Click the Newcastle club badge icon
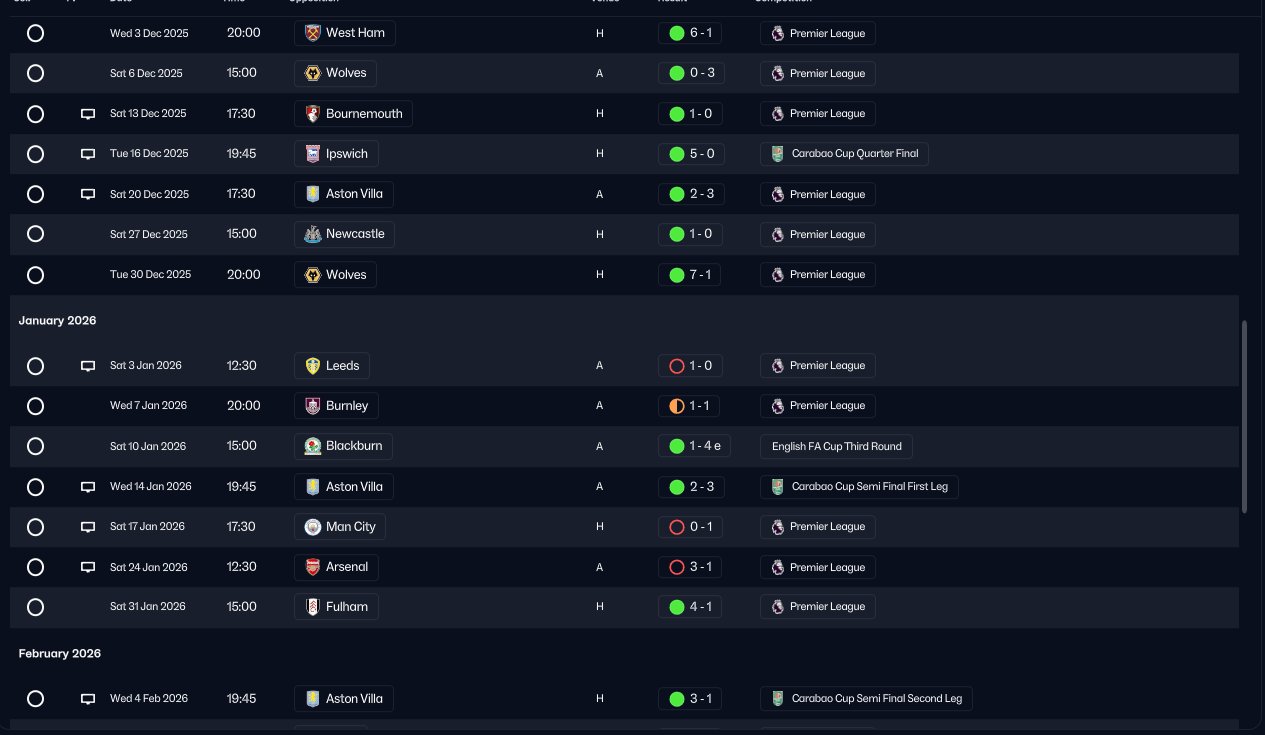The height and width of the screenshot is (735, 1265). pyautogui.click(x=313, y=234)
